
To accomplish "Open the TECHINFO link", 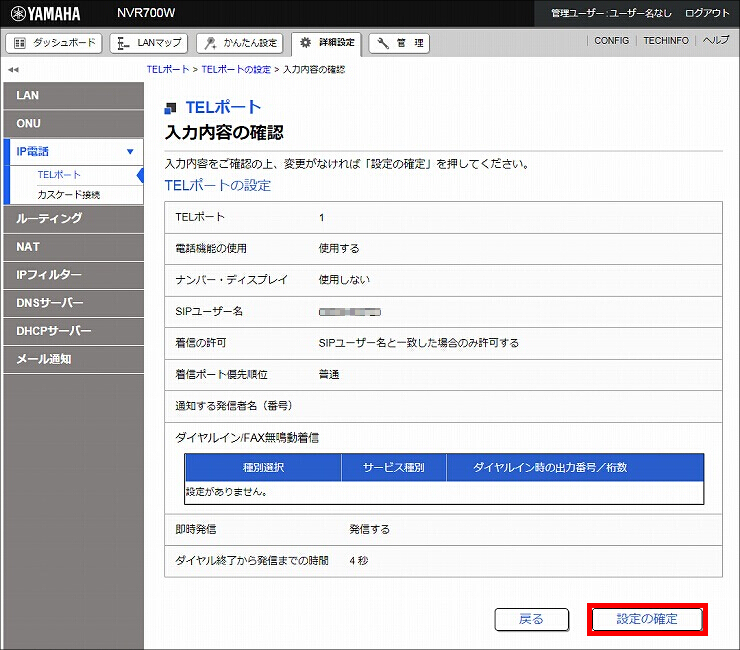I will pyautogui.click(x=666, y=41).
